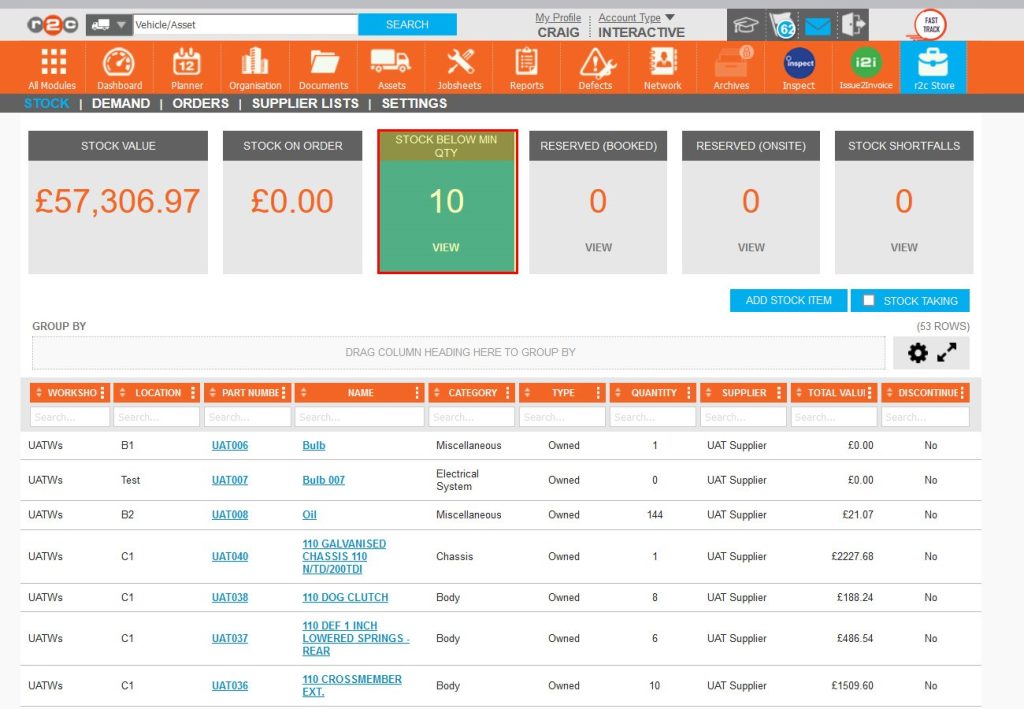Open the Name column options menu
Screen dimensions: 1024x709
[418, 393]
